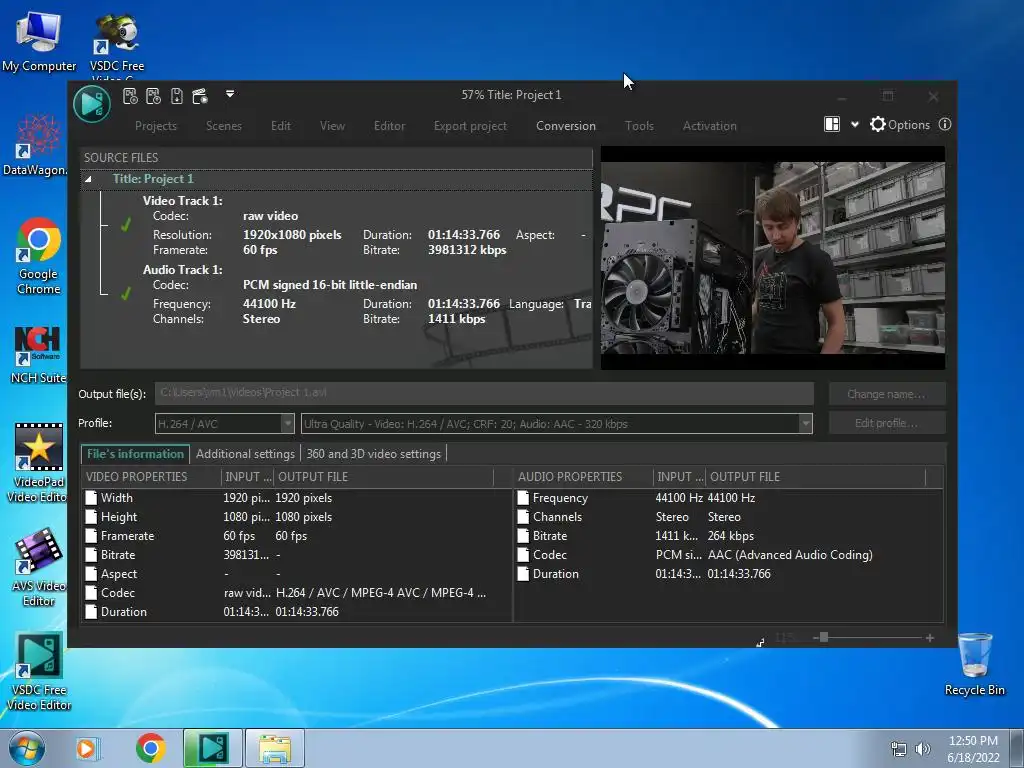Open Windows Media Player from taskbar
The height and width of the screenshot is (768, 1024).
coord(87,748)
